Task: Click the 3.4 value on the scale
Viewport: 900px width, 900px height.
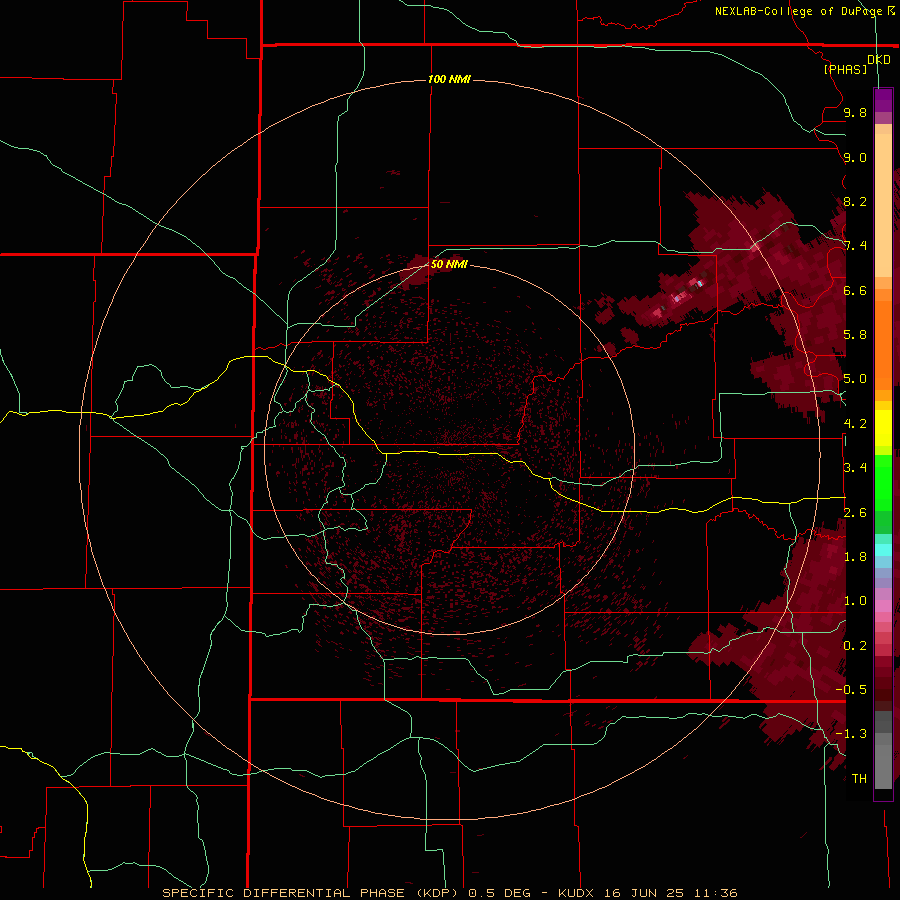Action: pyautogui.click(x=855, y=468)
